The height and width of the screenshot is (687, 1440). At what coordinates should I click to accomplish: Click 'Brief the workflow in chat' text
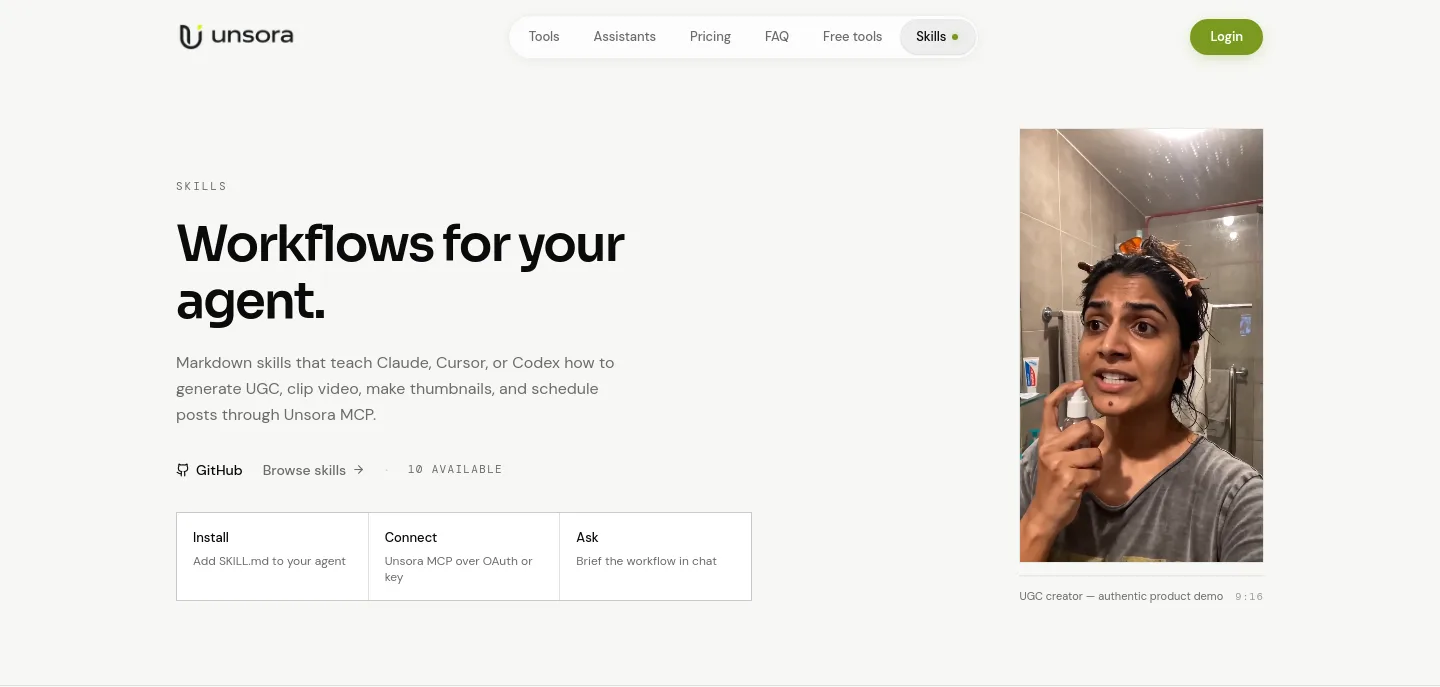tap(646, 561)
